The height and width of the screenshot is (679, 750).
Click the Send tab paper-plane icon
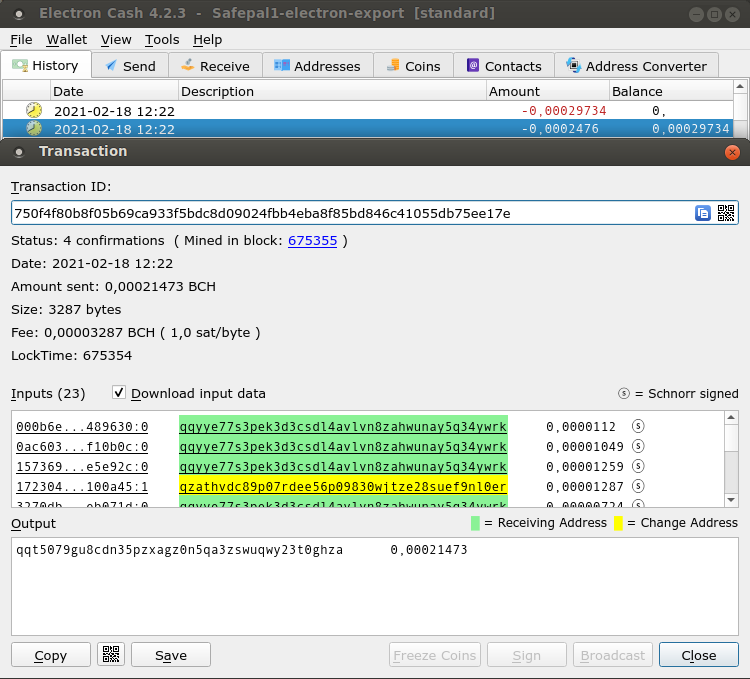point(111,66)
